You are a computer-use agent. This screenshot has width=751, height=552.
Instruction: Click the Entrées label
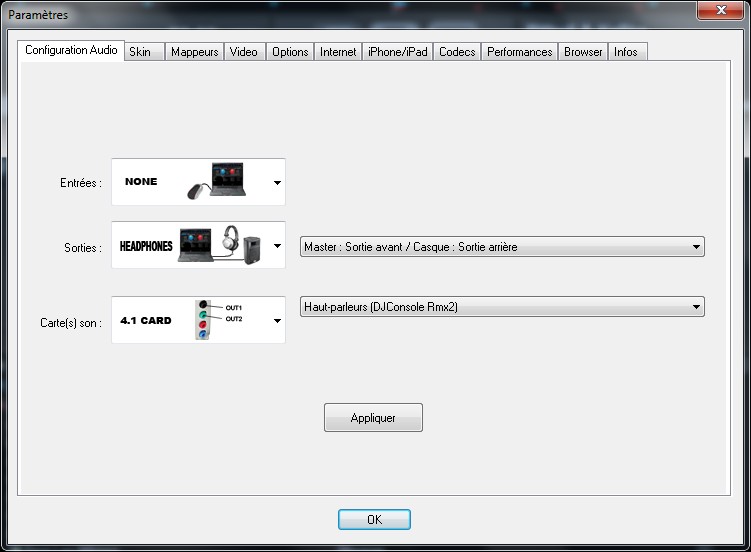(81, 183)
